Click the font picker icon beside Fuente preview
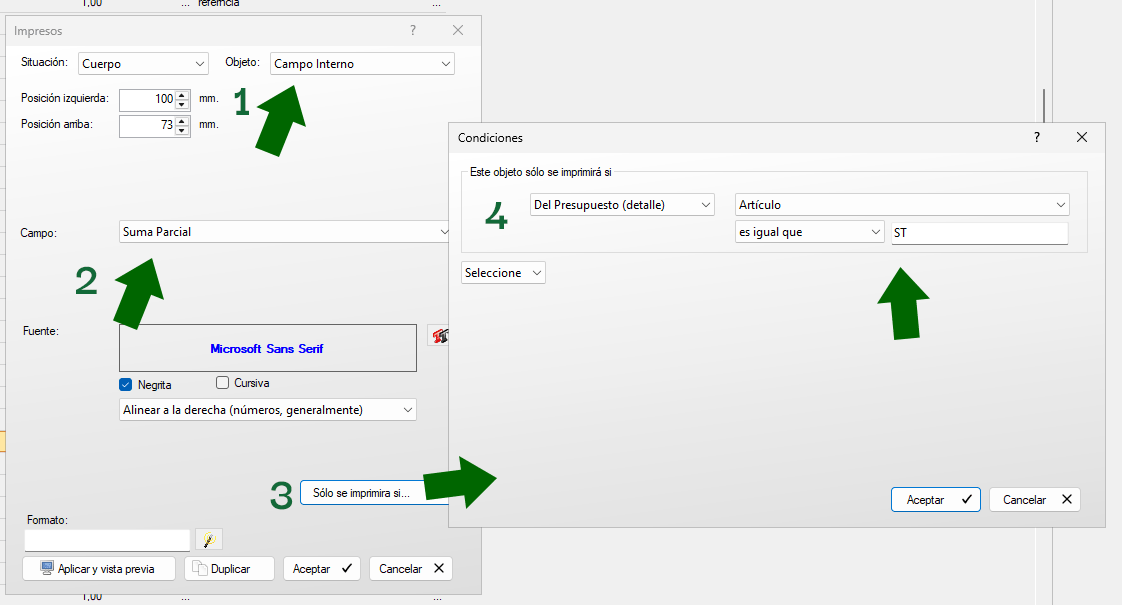1122x605 pixels. (x=437, y=336)
